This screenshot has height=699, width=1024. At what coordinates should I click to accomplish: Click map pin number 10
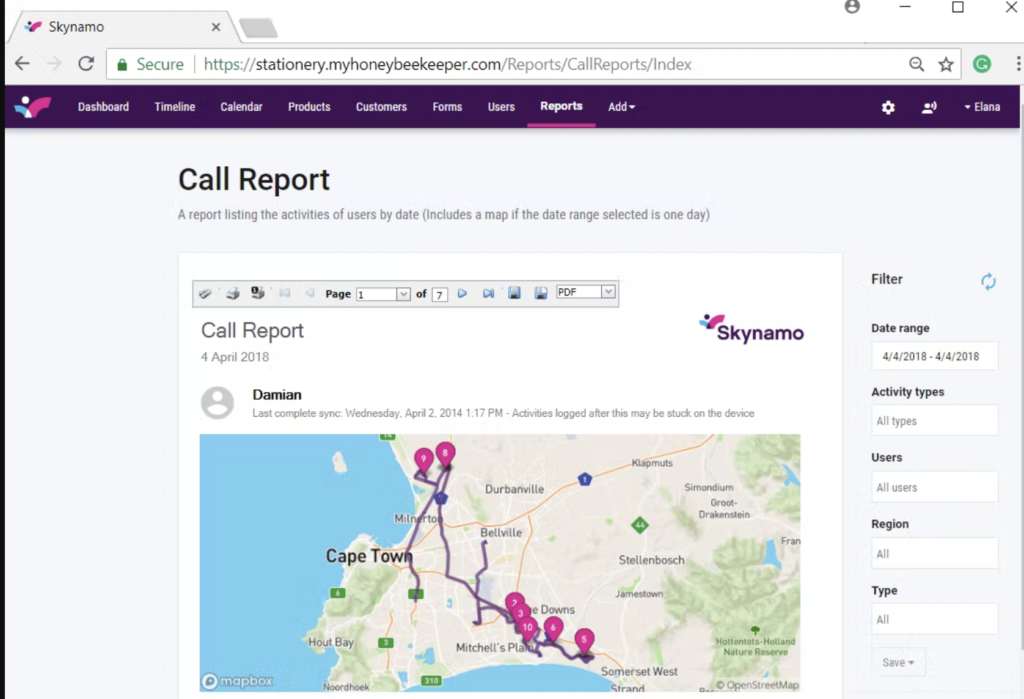528,628
